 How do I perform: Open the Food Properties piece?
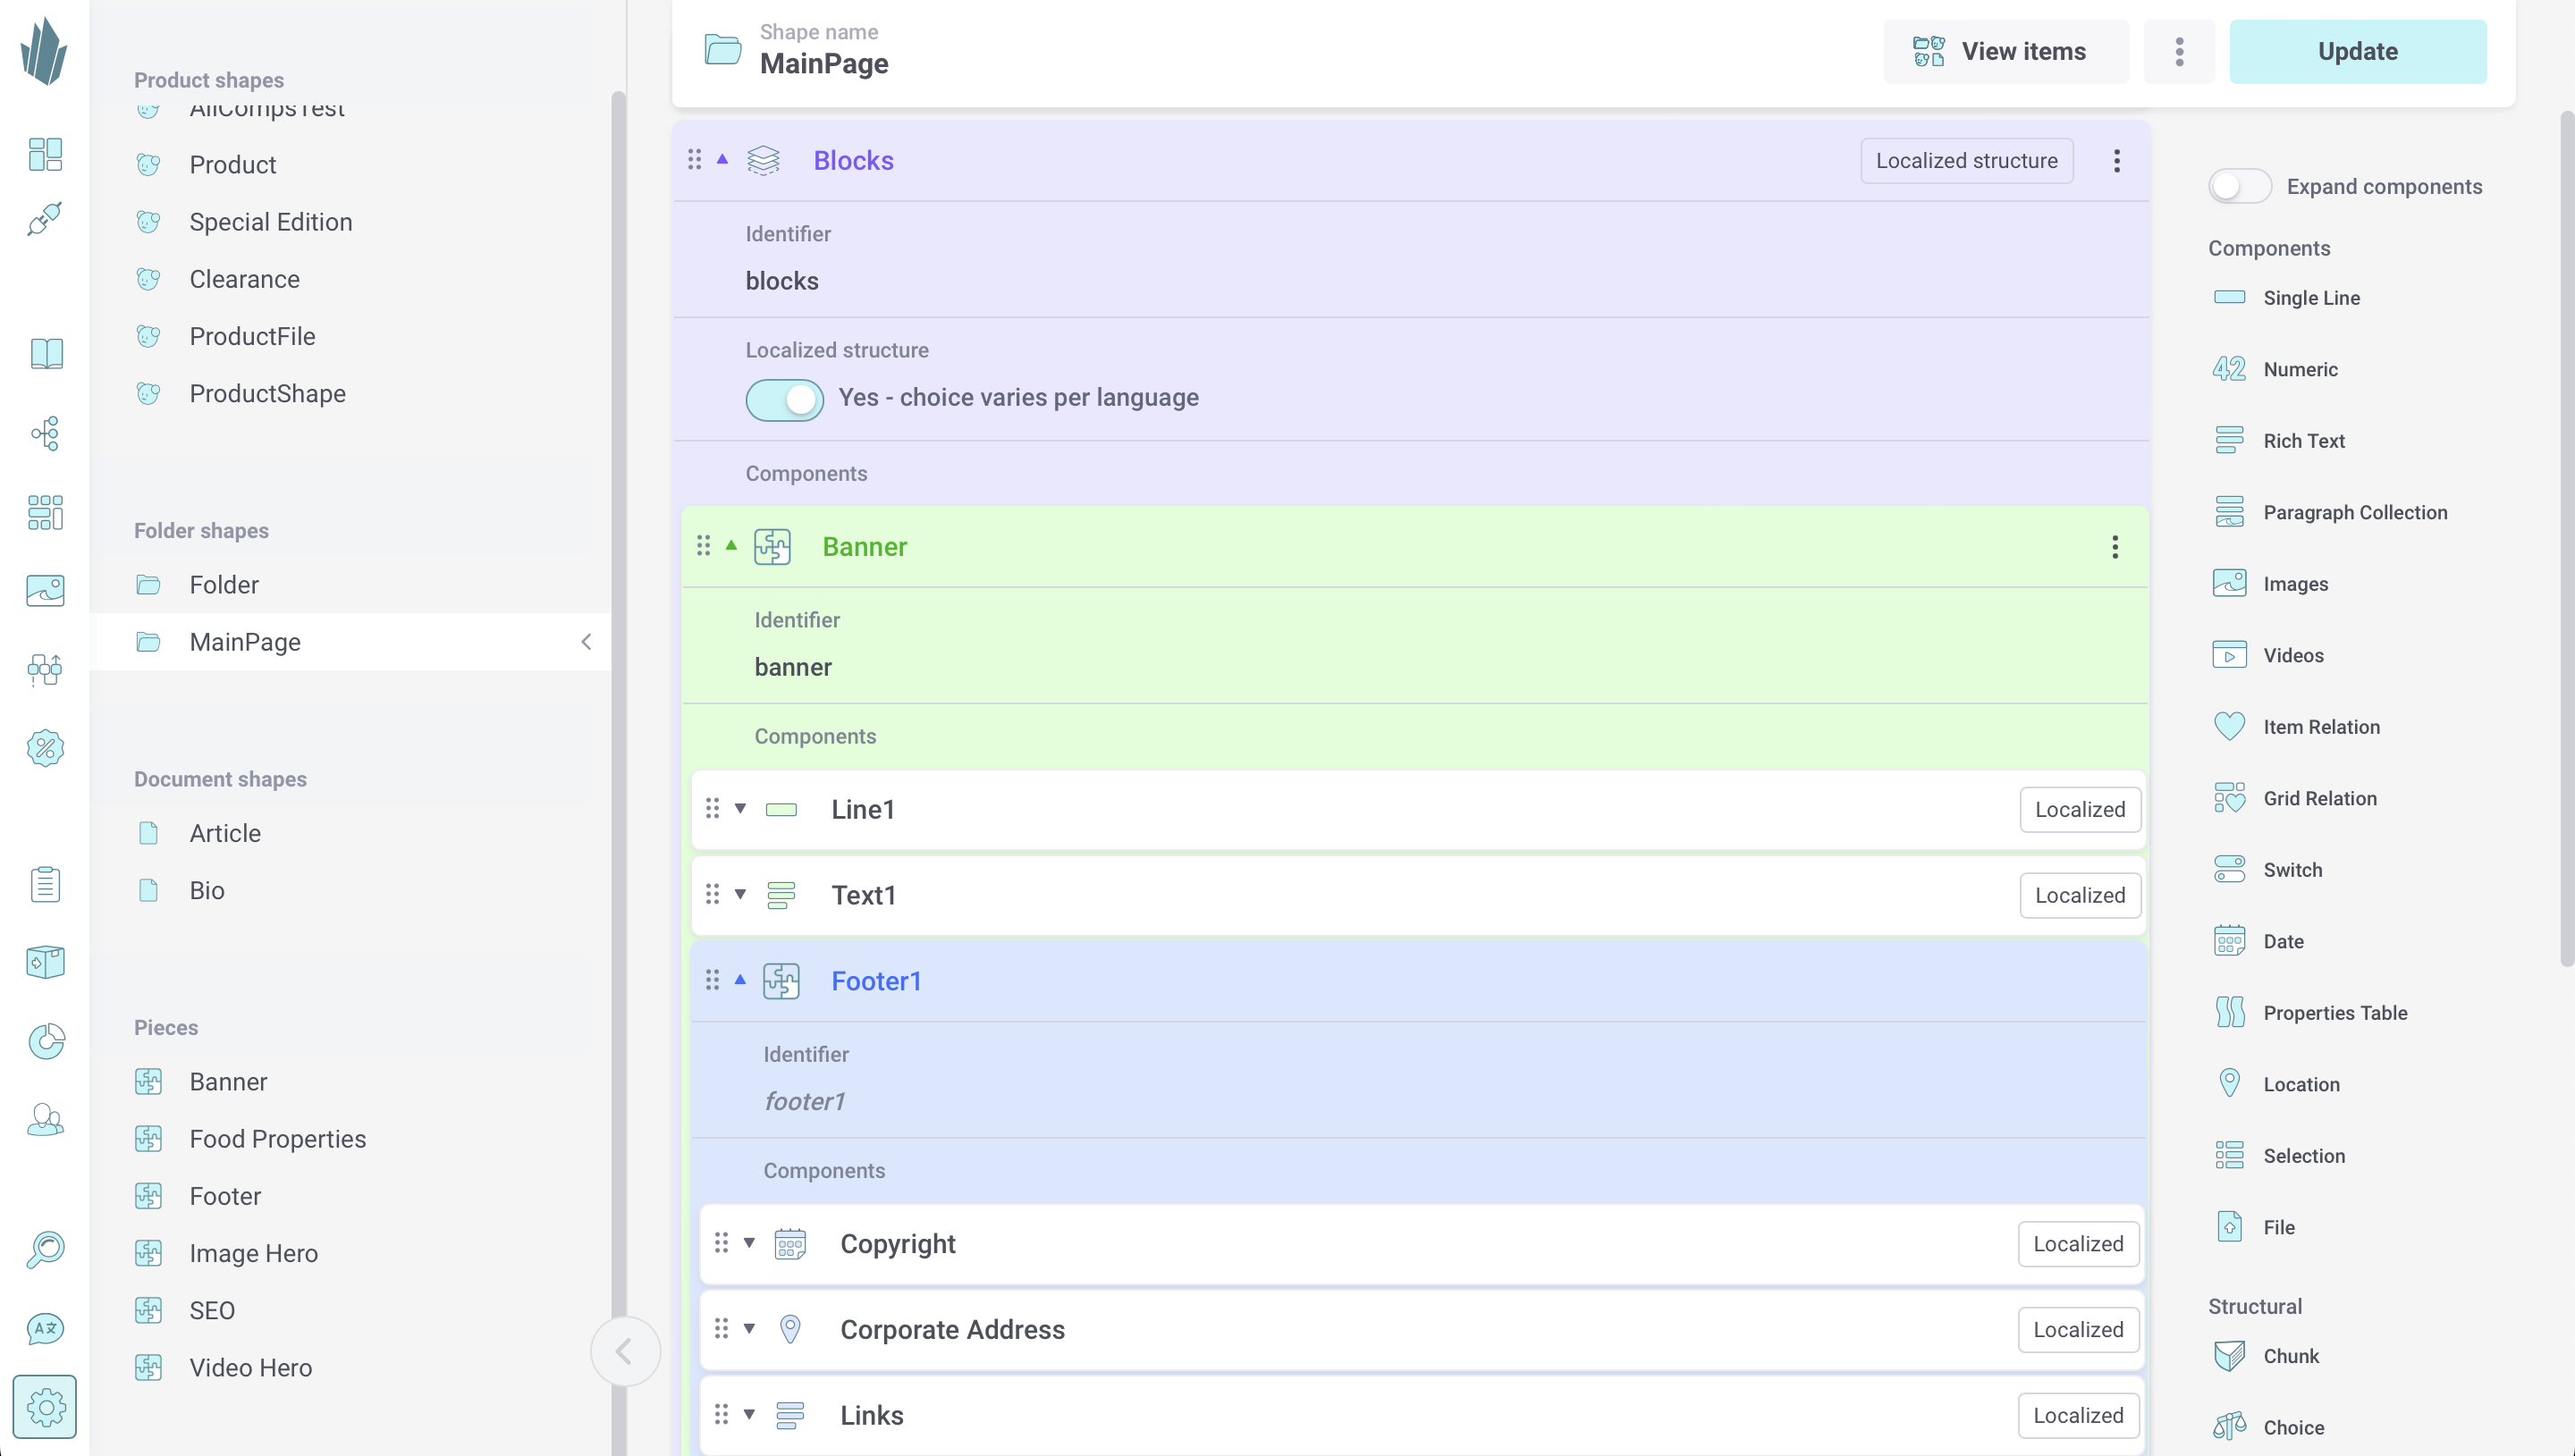coord(350,1139)
